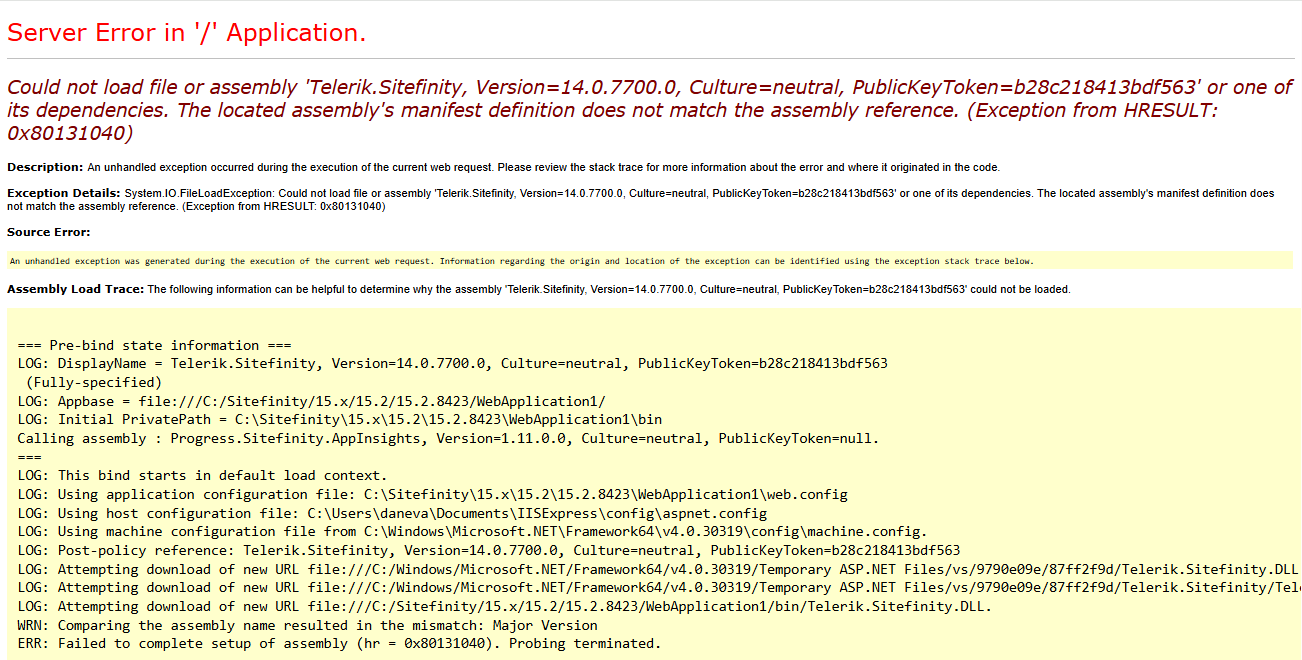The height and width of the screenshot is (660, 1302).
Task: Select the red italic 'Could not load file' message
Action: [650, 110]
